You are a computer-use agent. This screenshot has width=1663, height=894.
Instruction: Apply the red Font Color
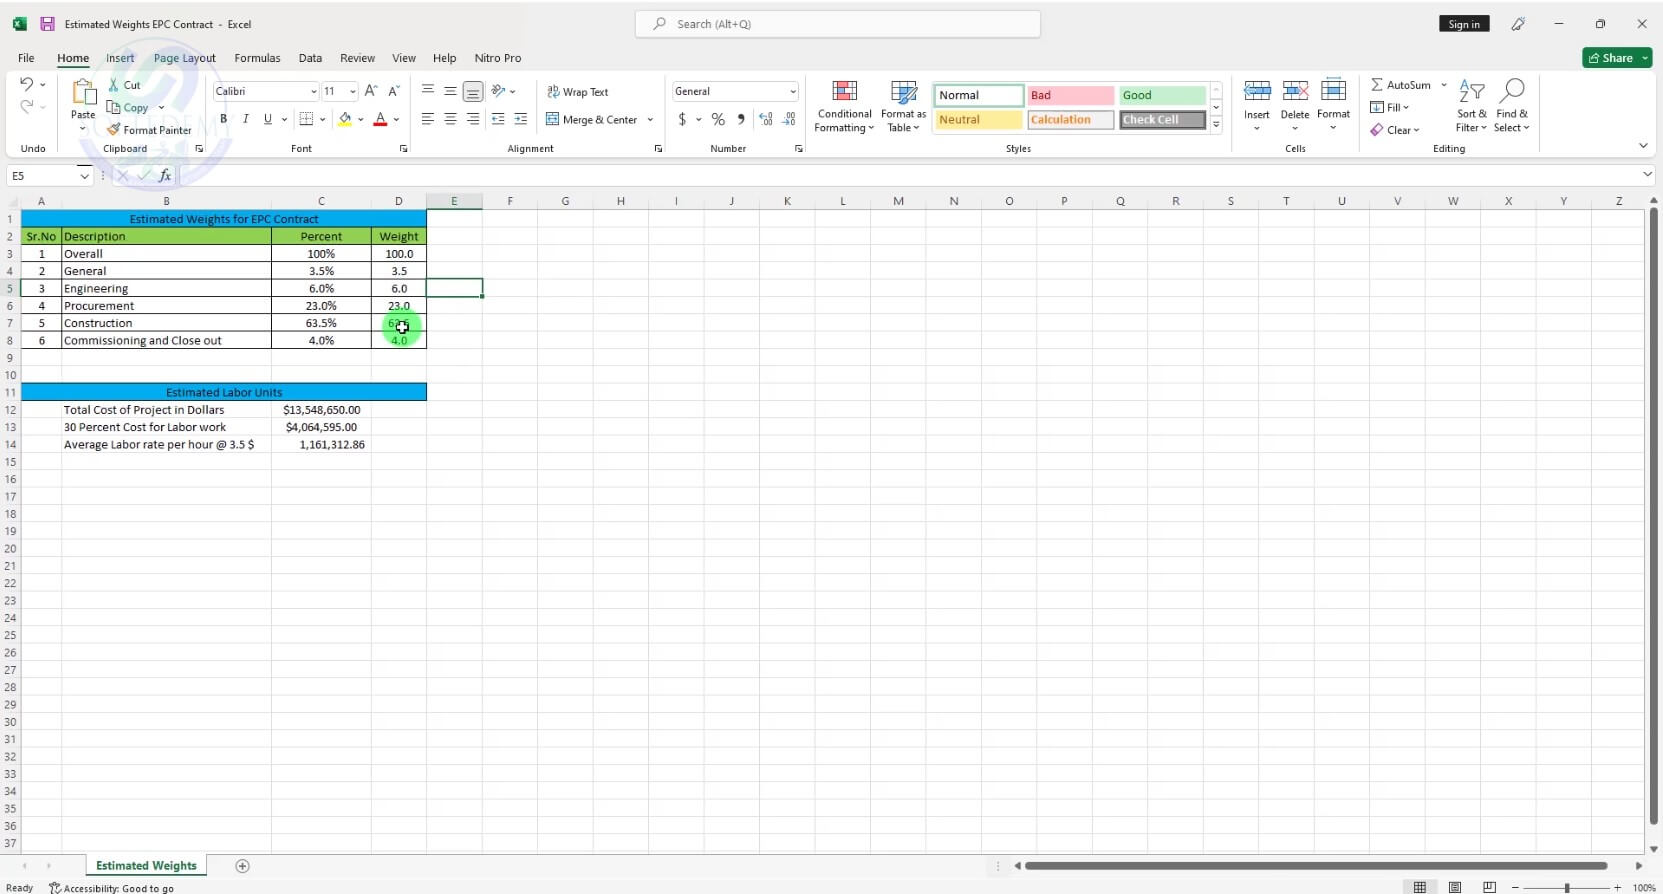coord(380,119)
